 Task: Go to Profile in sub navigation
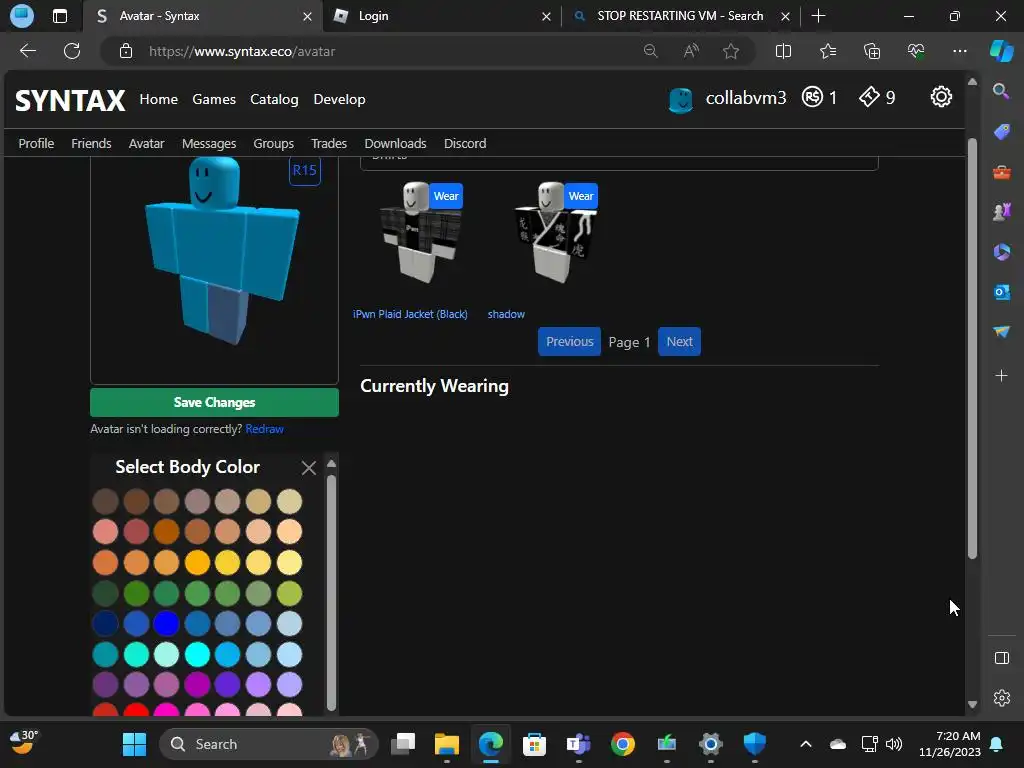point(36,143)
